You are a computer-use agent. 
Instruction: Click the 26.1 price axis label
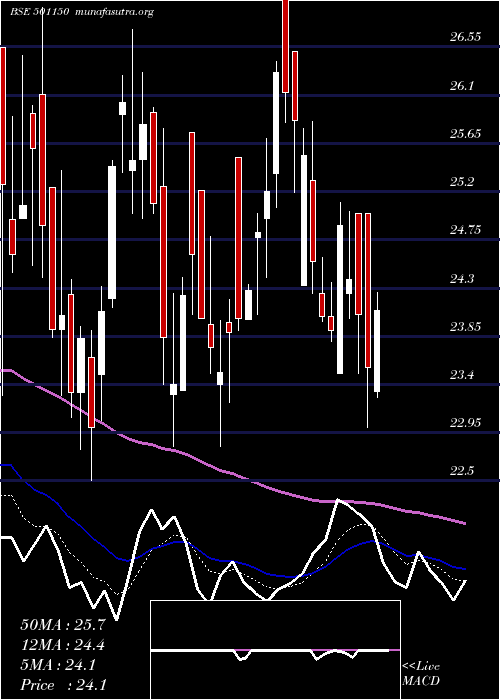[x=461, y=85]
